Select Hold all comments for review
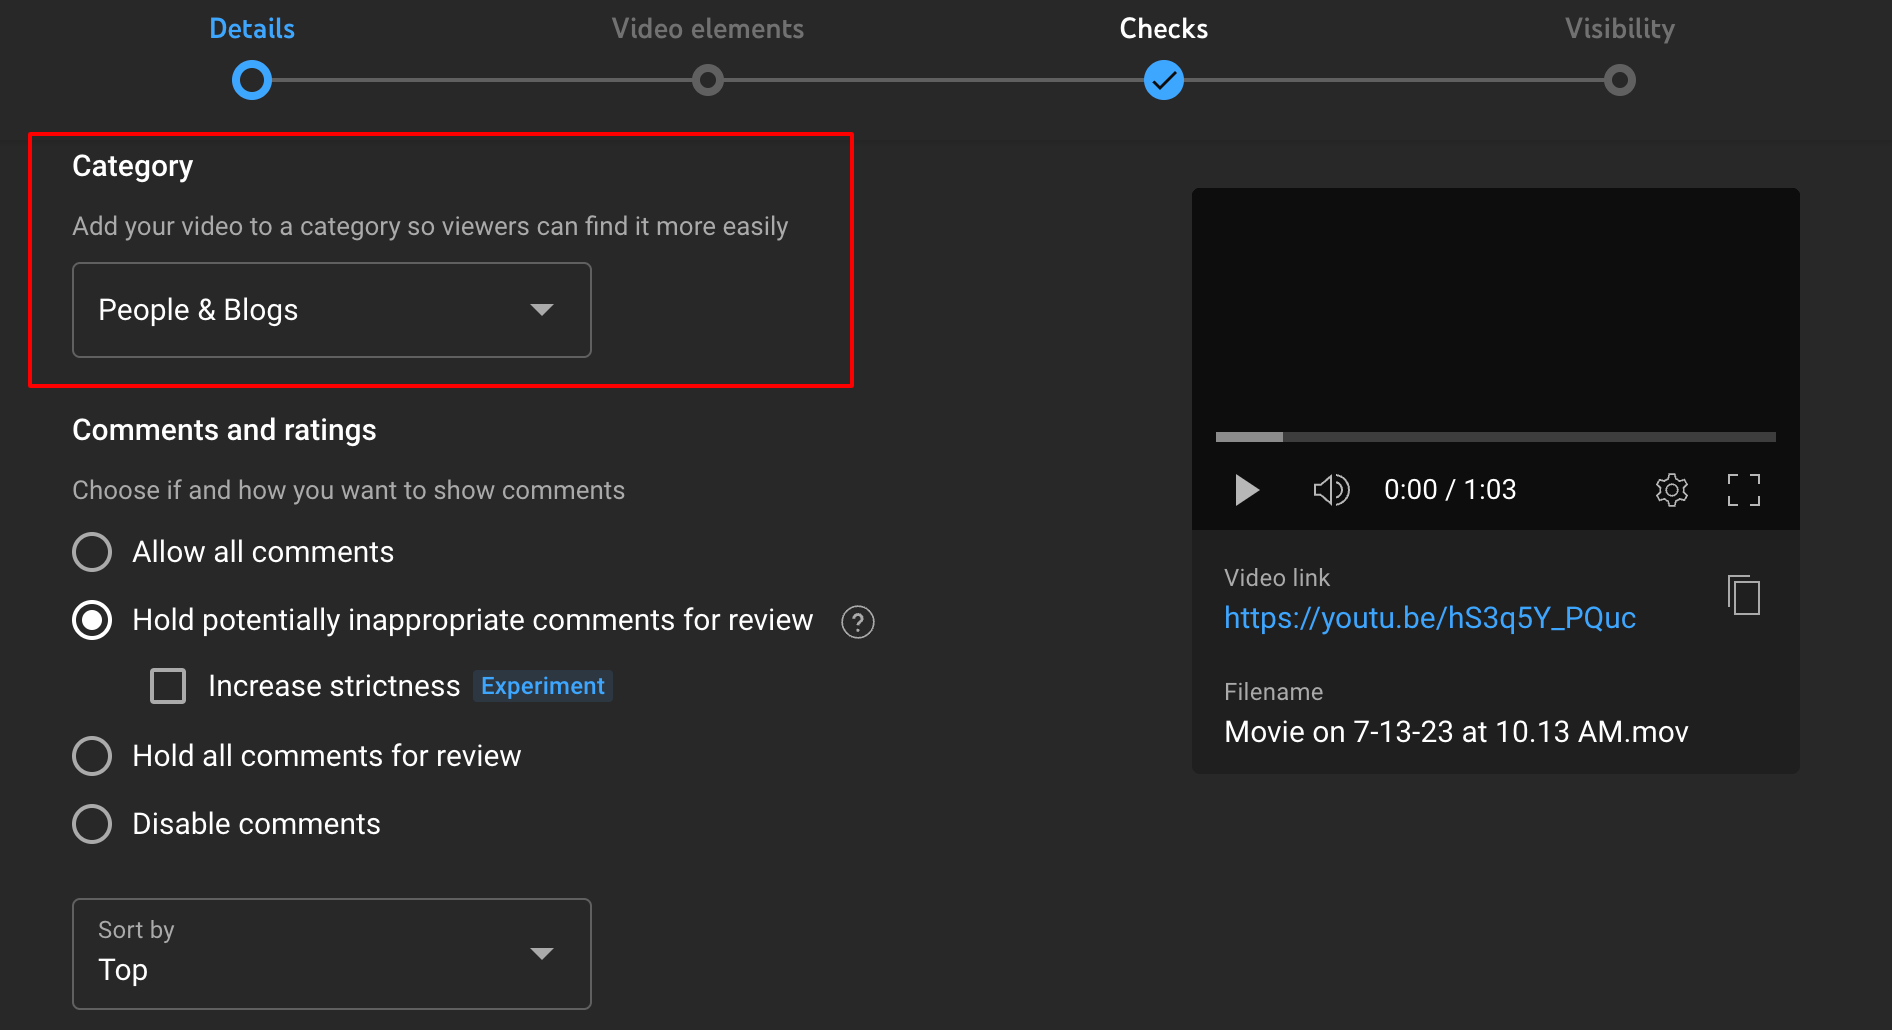The image size is (1892, 1030). coord(92,756)
